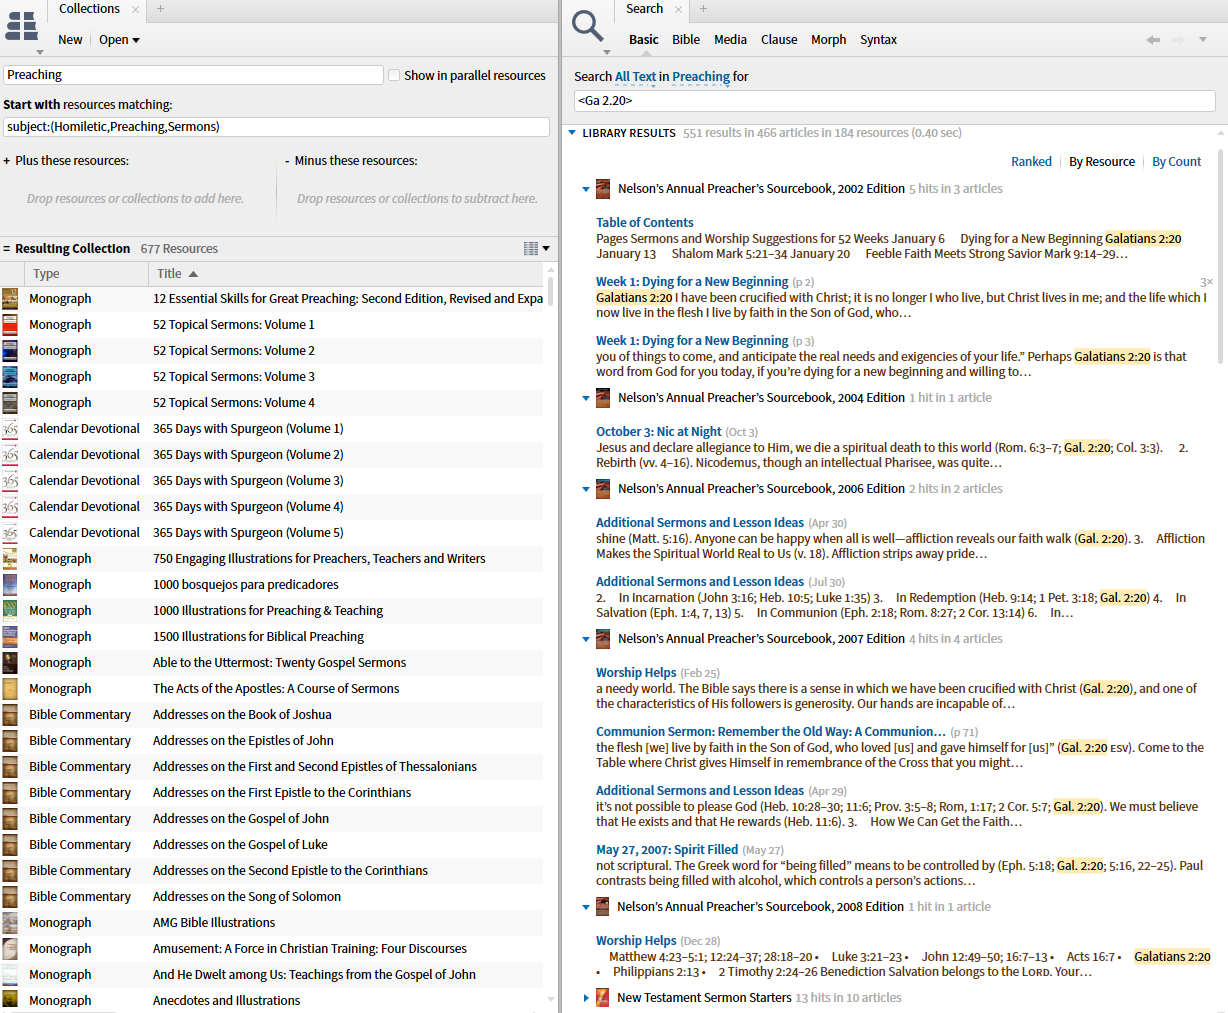Open October 3: Nic at Night result
The height and width of the screenshot is (1013, 1228).
[x=658, y=432]
